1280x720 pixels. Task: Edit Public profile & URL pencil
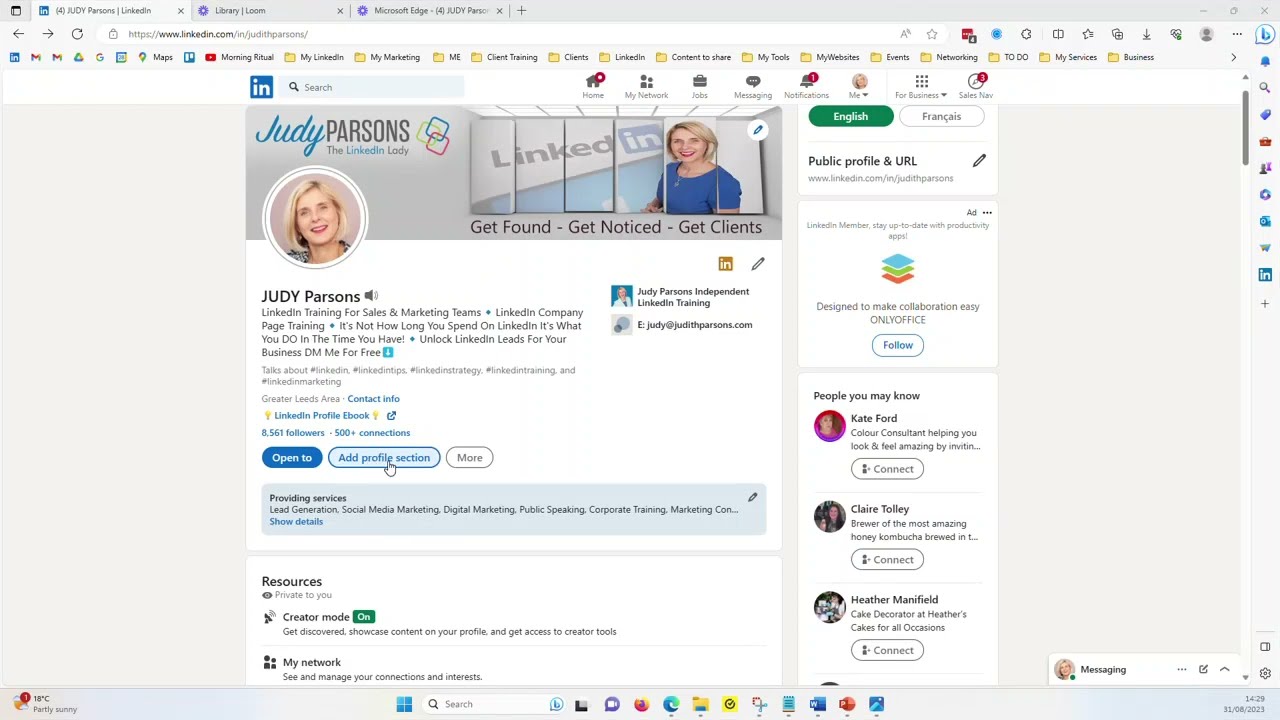click(x=979, y=161)
